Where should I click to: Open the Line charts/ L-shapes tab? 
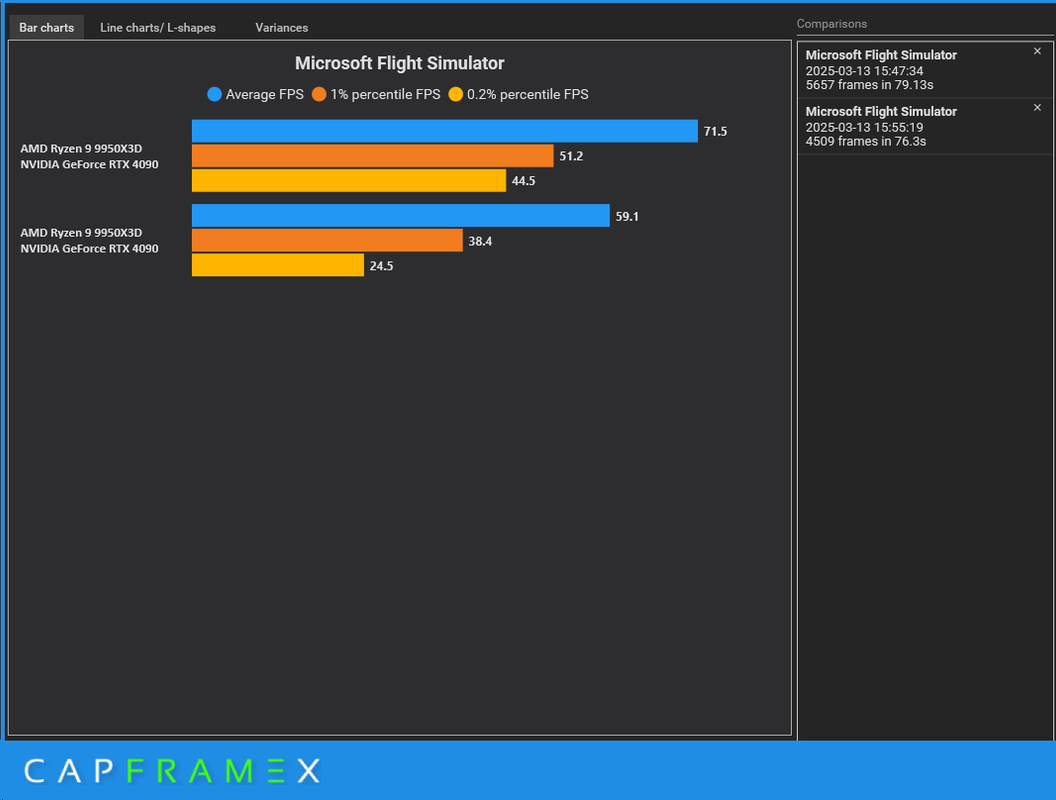158,28
